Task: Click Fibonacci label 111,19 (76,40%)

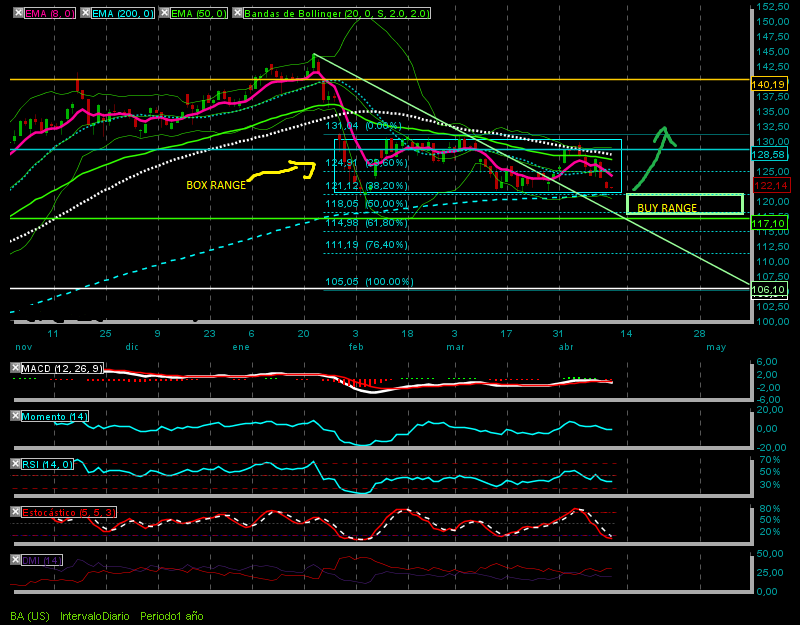Action: (x=366, y=245)
